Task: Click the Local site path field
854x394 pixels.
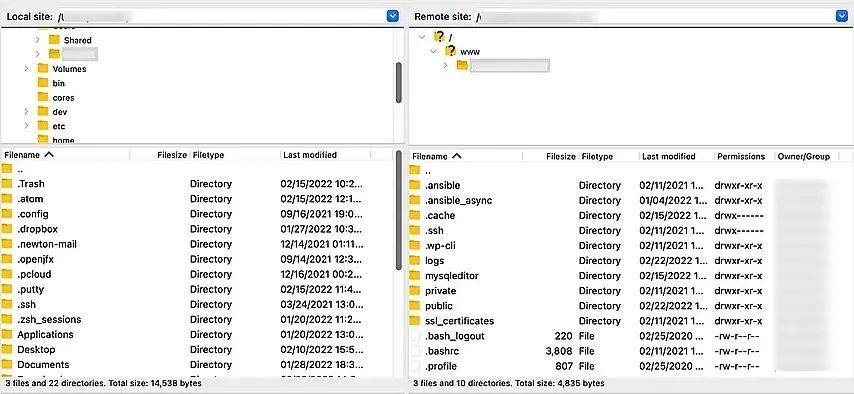Action: 220,17
